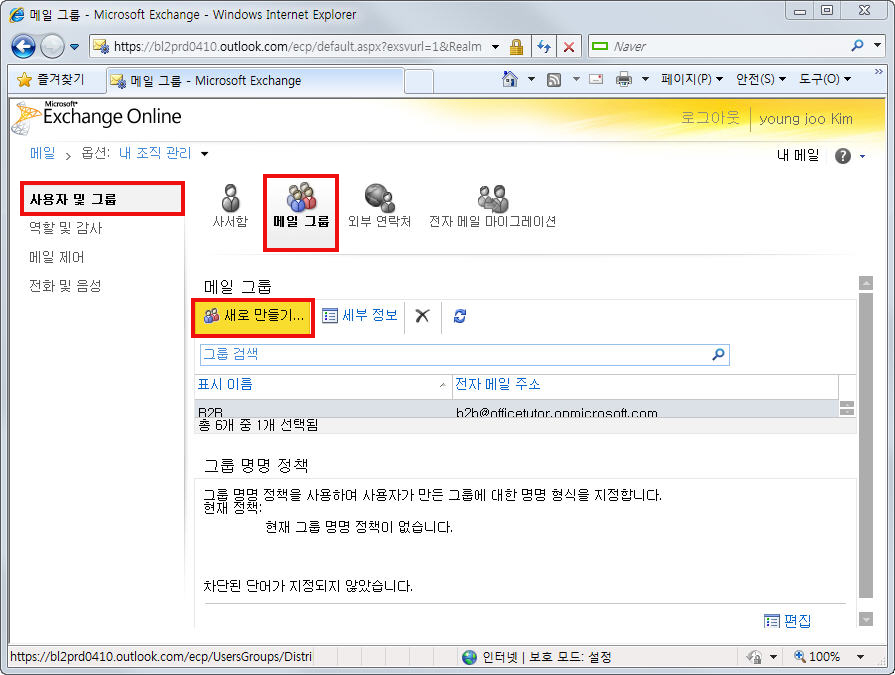
Task: Click the 총 6개 중 1개 선택됨 status text
Action: point(258,425)
